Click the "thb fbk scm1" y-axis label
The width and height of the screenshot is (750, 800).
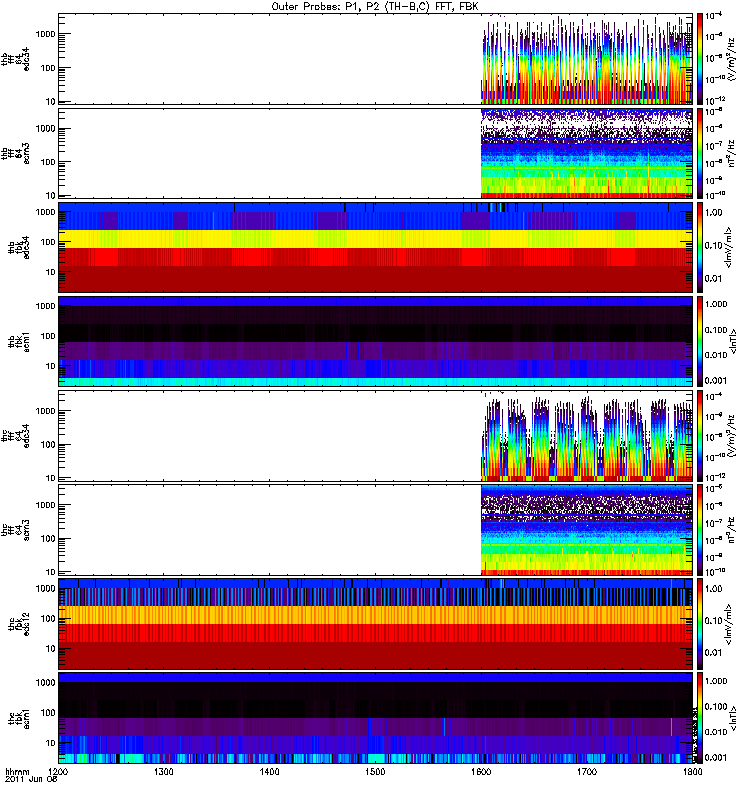18,341
